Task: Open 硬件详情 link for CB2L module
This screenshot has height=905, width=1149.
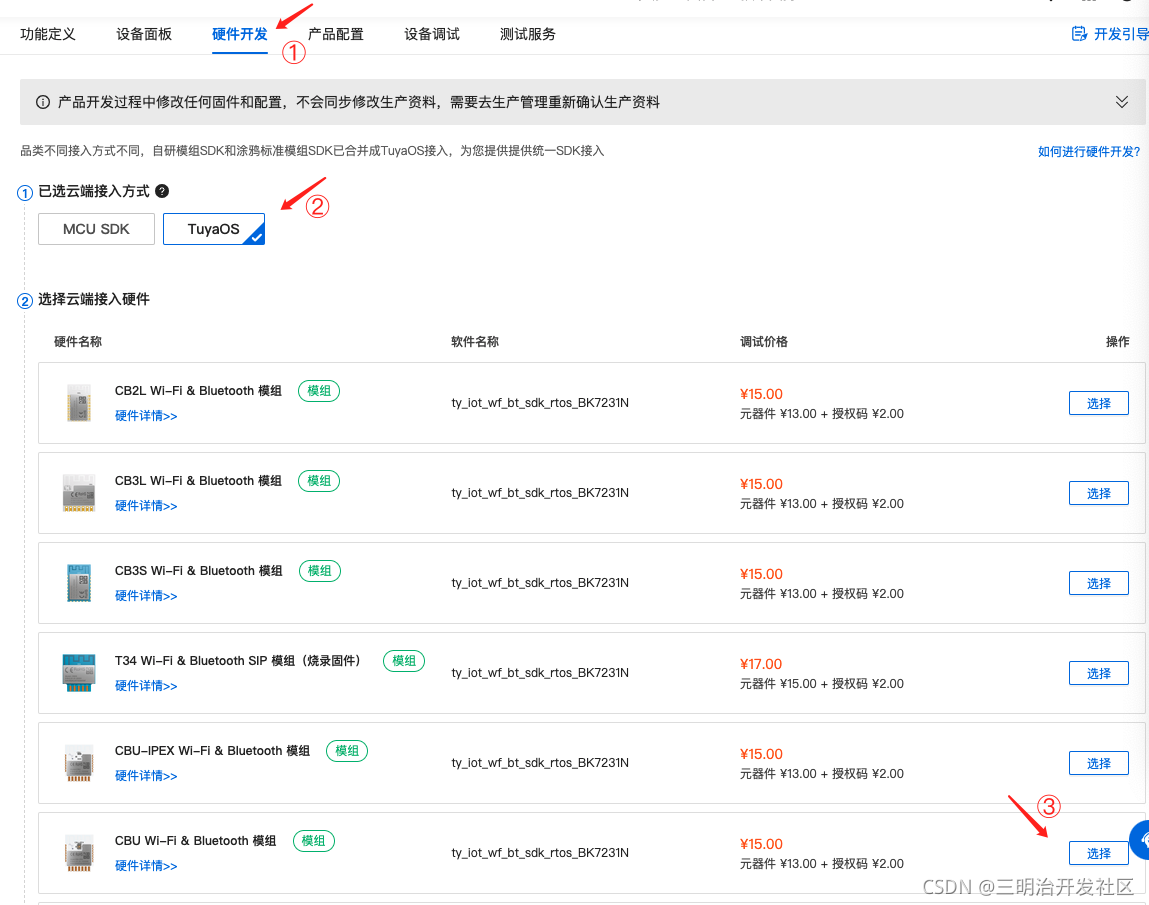Action: click(x=146, y=415)
